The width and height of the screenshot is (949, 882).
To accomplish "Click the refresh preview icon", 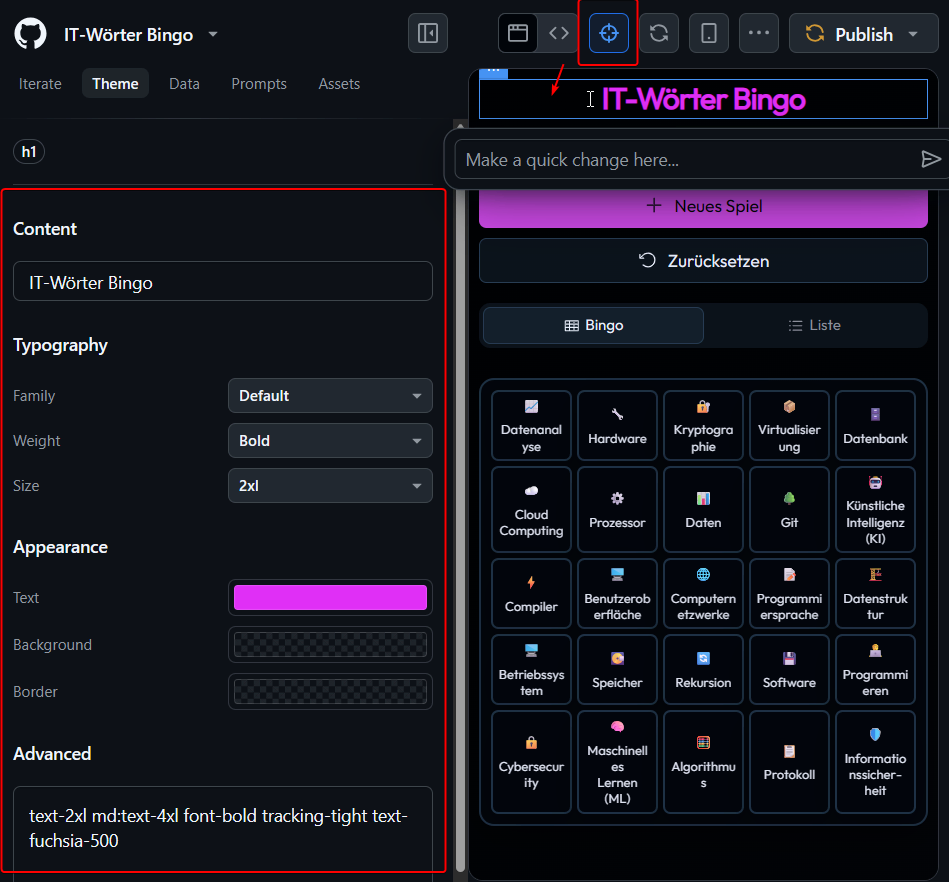I will tap(659, 33).
